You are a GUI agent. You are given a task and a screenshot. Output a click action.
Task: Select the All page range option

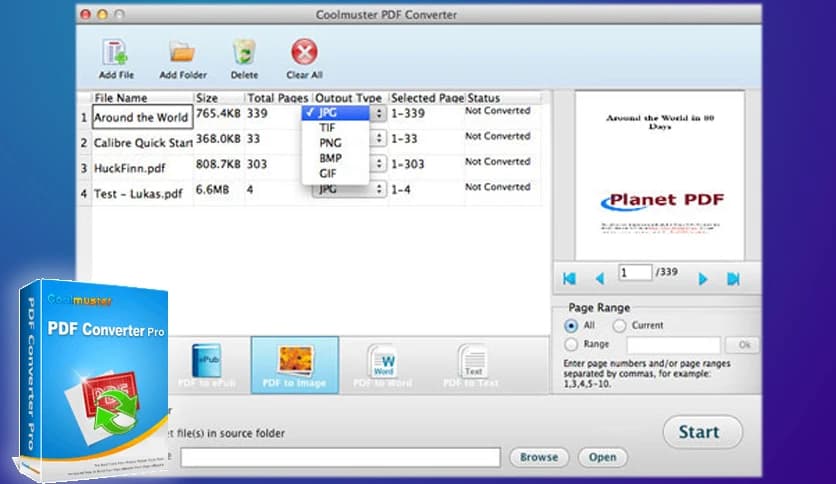coord(570,325)
